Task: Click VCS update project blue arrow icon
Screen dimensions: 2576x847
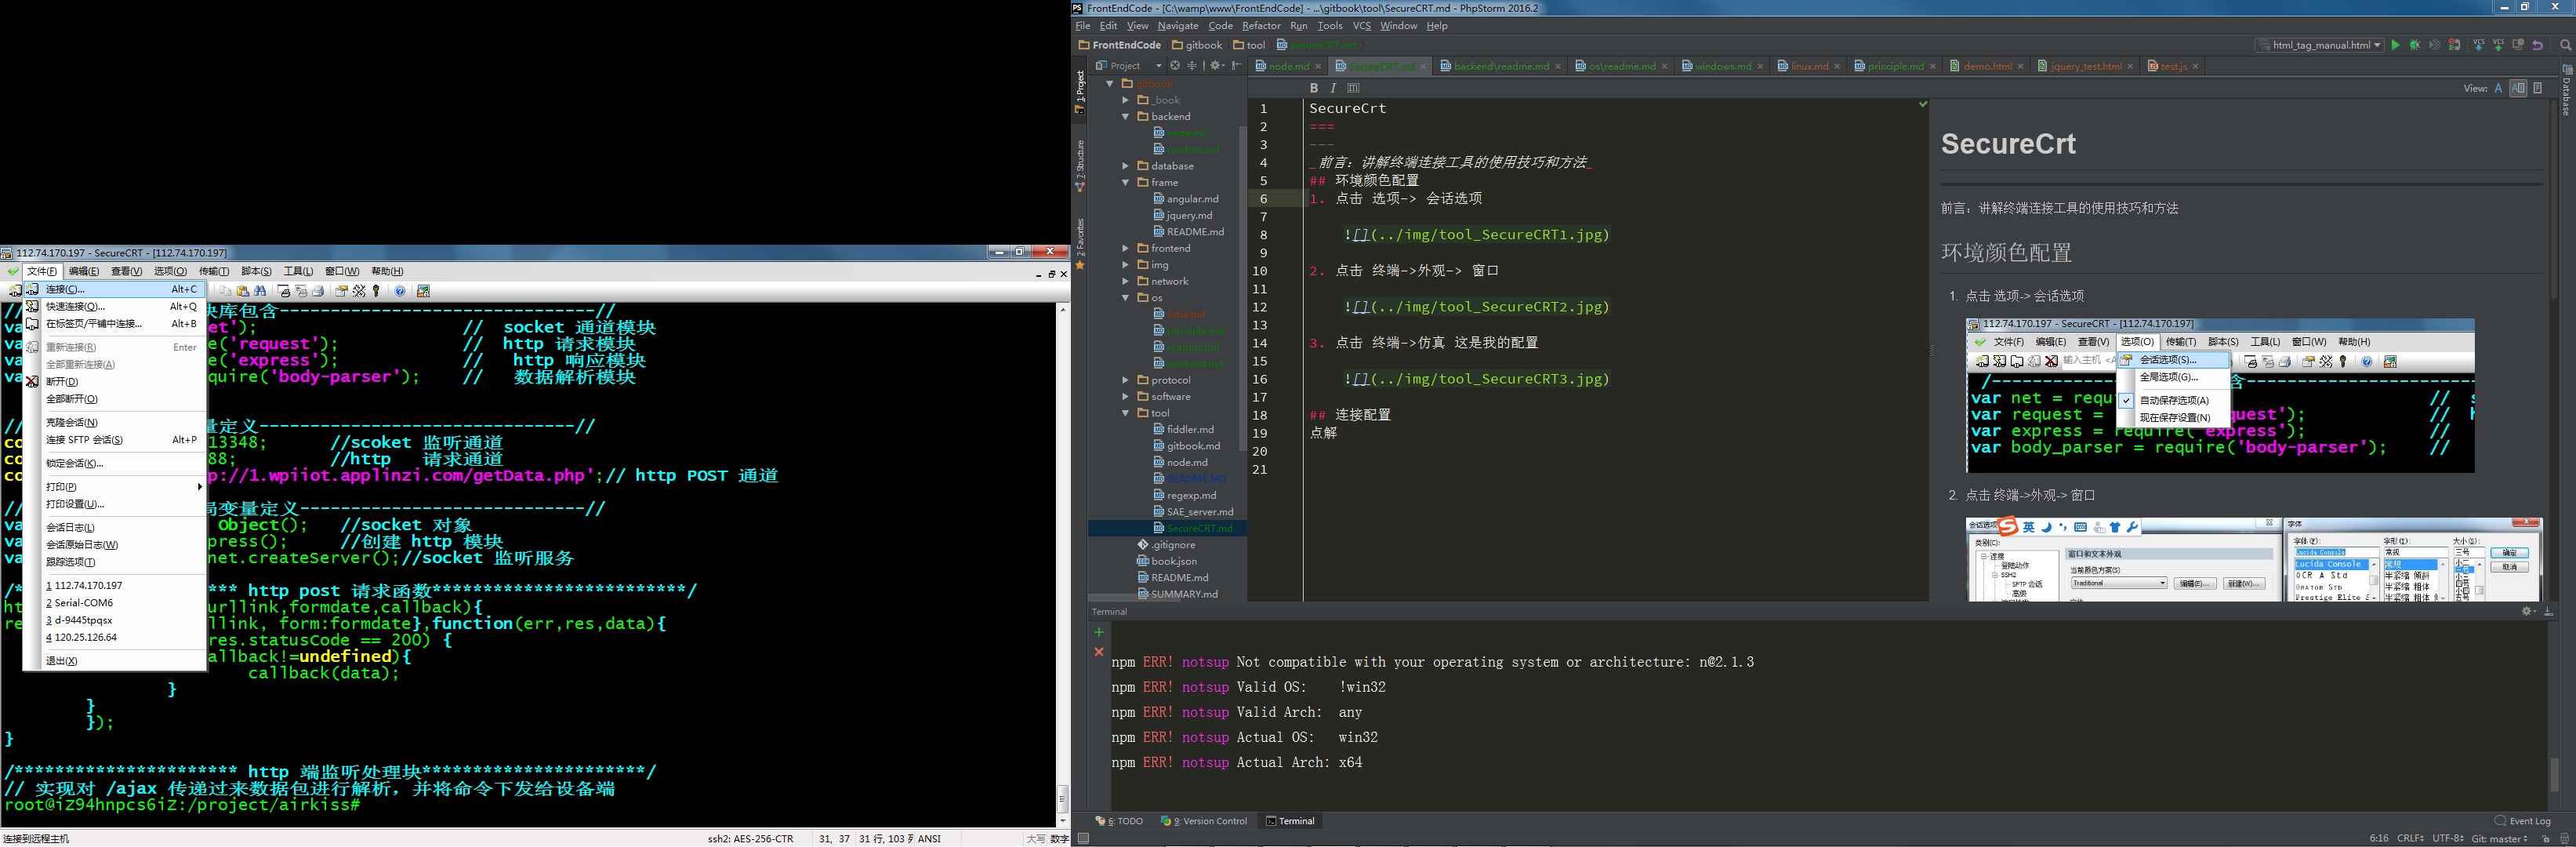Action: (x=2478, y=45)
